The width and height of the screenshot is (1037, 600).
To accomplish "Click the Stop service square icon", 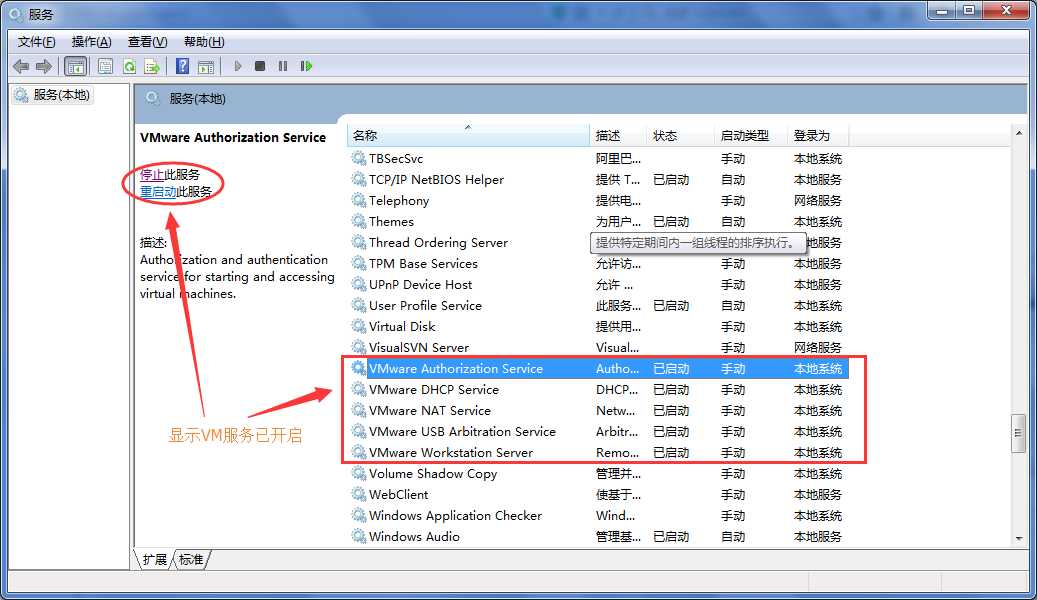I will 260,66.
